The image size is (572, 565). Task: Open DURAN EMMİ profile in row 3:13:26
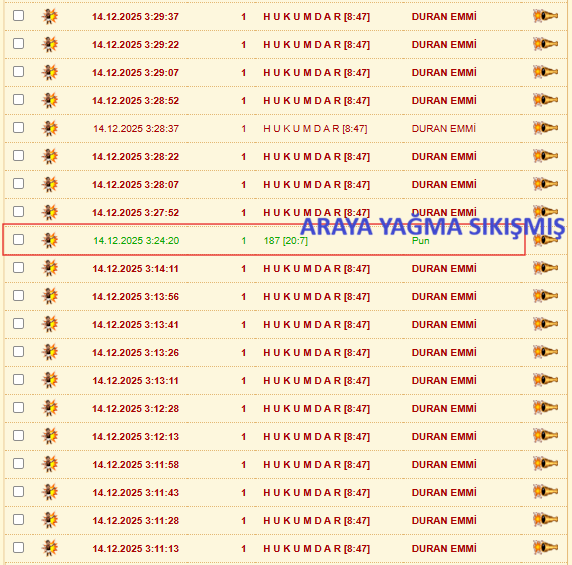click(x=444, y=352)
